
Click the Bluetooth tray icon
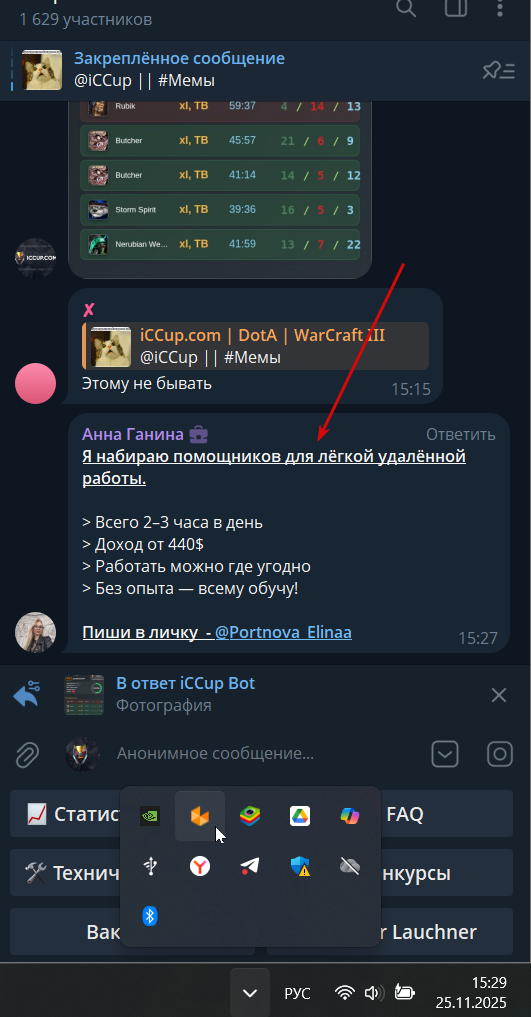click(150, 916)
